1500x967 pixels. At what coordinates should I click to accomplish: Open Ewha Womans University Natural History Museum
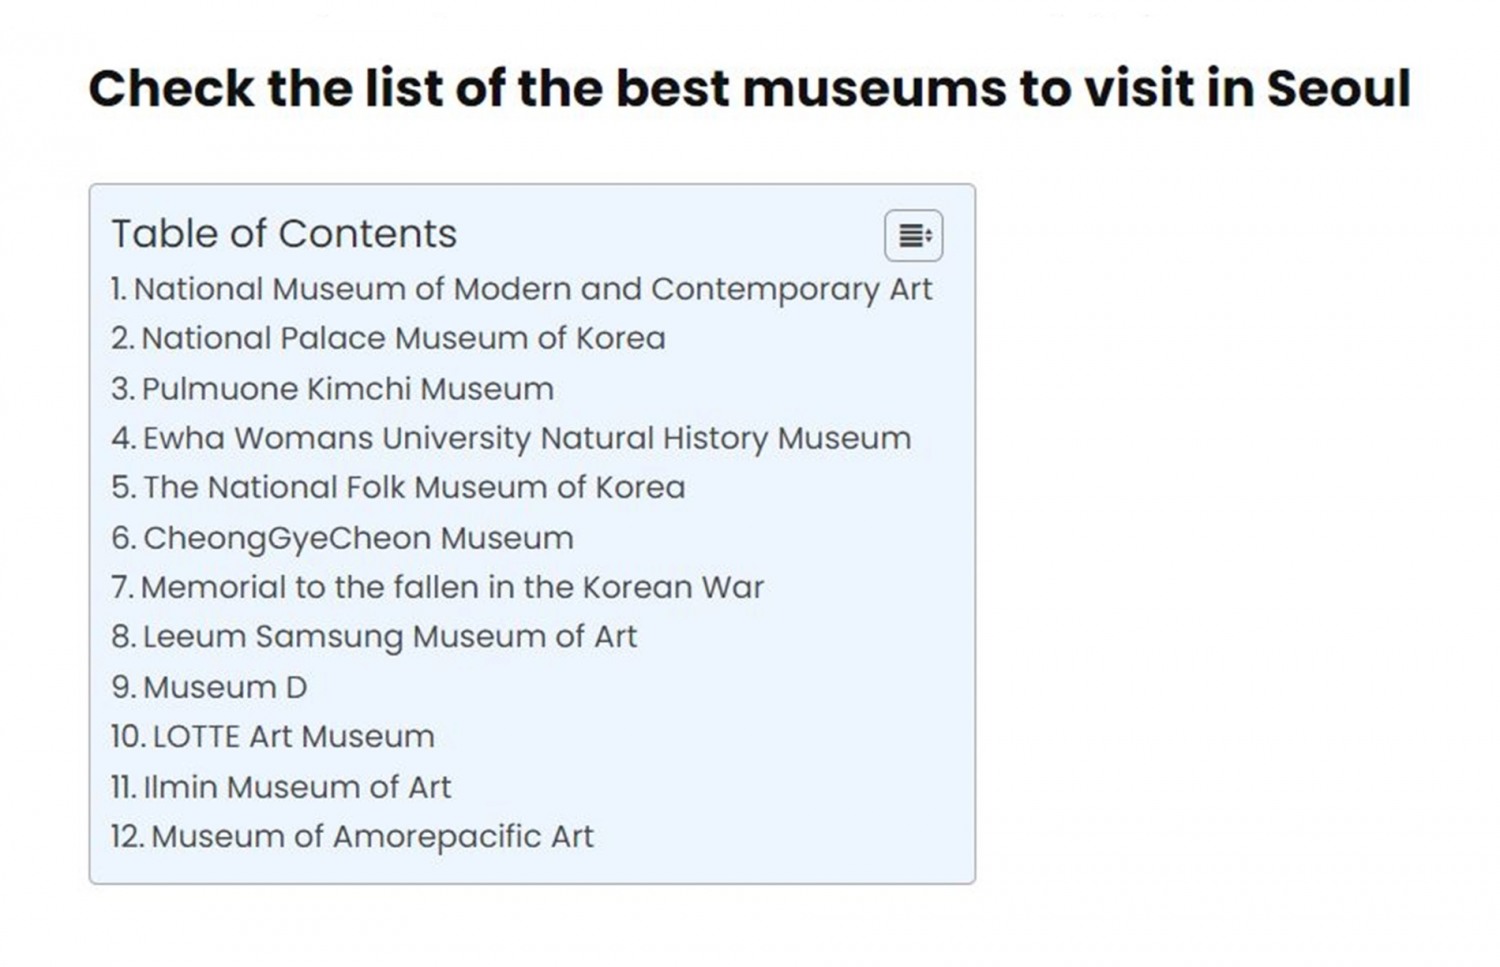click(x=526, y=439)
